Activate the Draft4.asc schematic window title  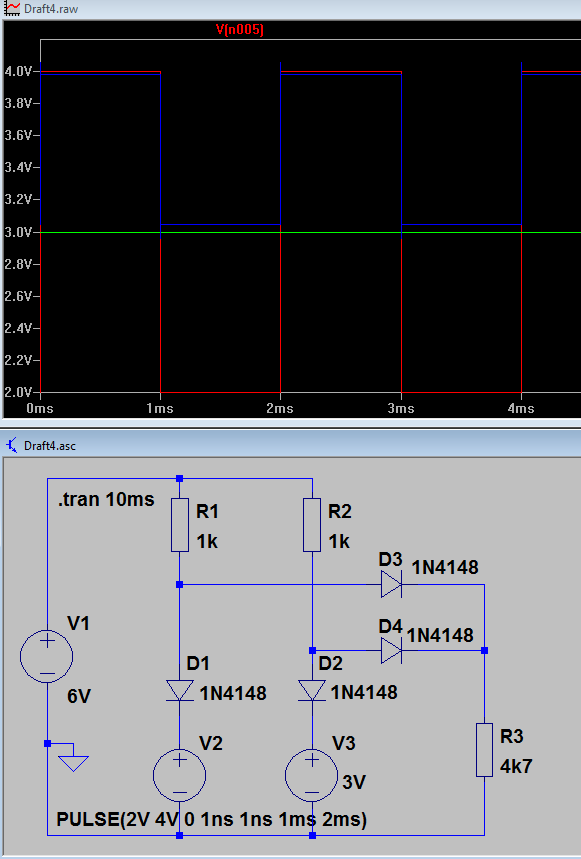50,445
